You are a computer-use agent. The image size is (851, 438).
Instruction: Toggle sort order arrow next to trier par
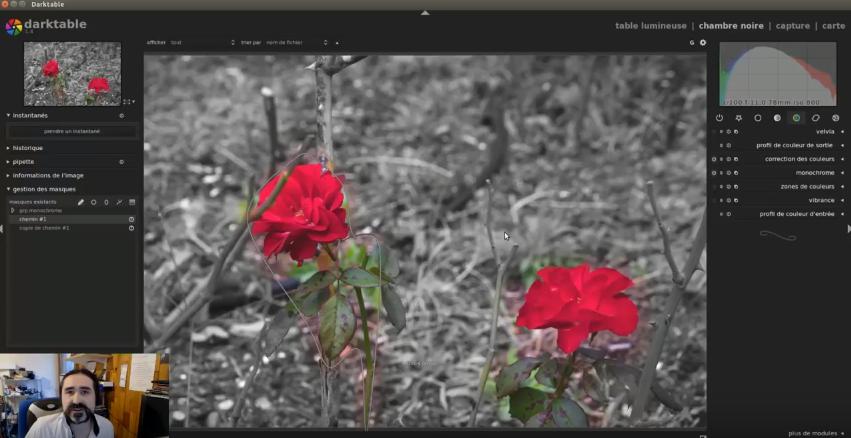click(x=336, y=42)
